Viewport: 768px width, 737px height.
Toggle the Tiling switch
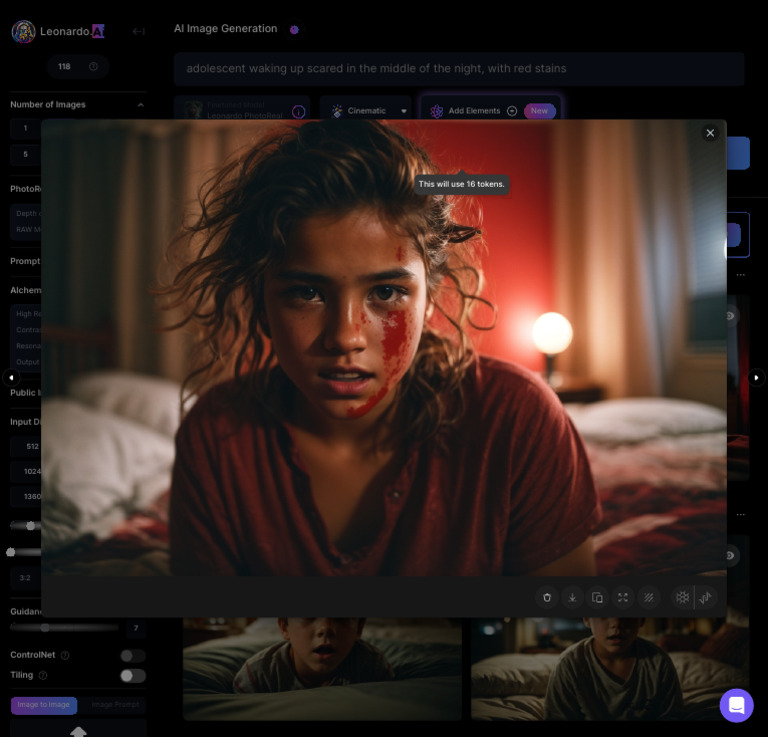pos(133,676)
